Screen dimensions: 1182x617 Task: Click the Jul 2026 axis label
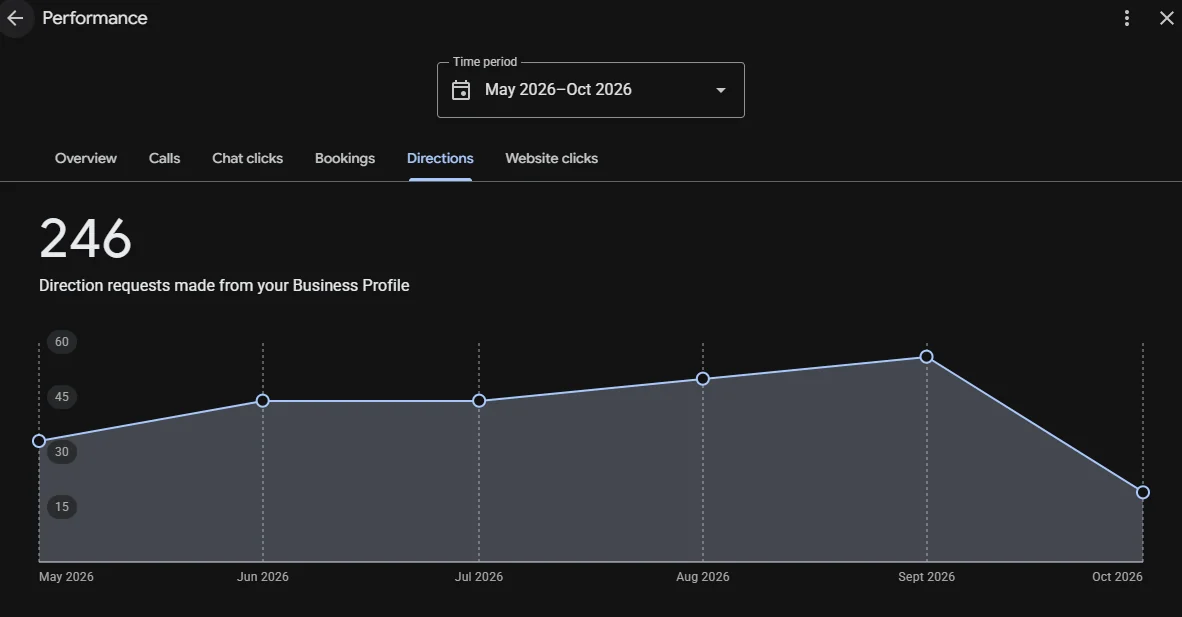pyautogui.click(x=479, y=577)
